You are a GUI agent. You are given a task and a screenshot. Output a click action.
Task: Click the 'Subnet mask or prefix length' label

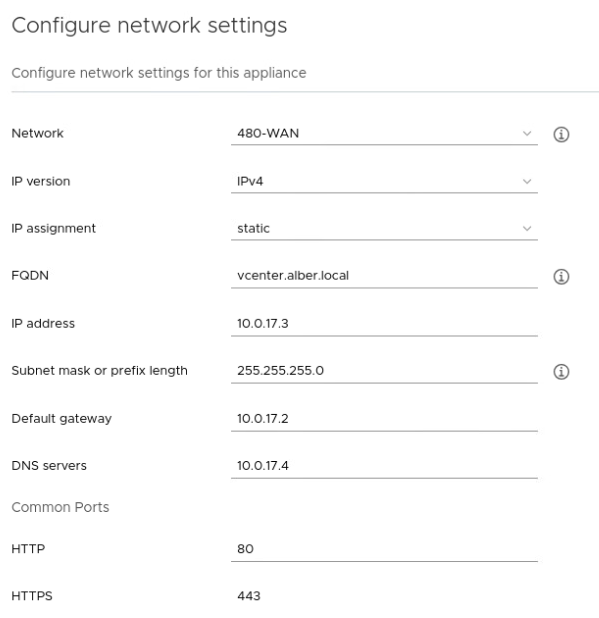tap(99, 371)
